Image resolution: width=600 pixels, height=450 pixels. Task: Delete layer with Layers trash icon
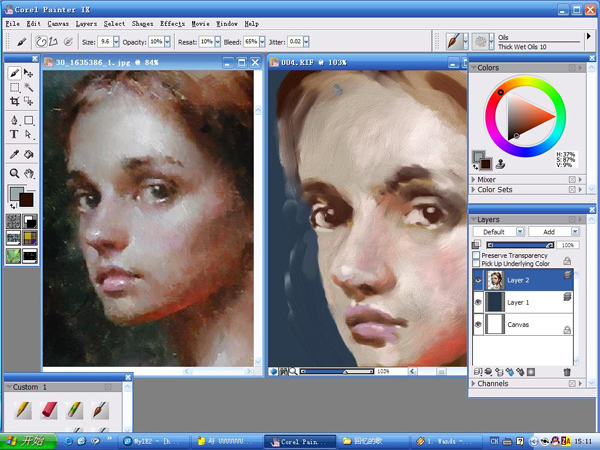click(x=567, y=372)
